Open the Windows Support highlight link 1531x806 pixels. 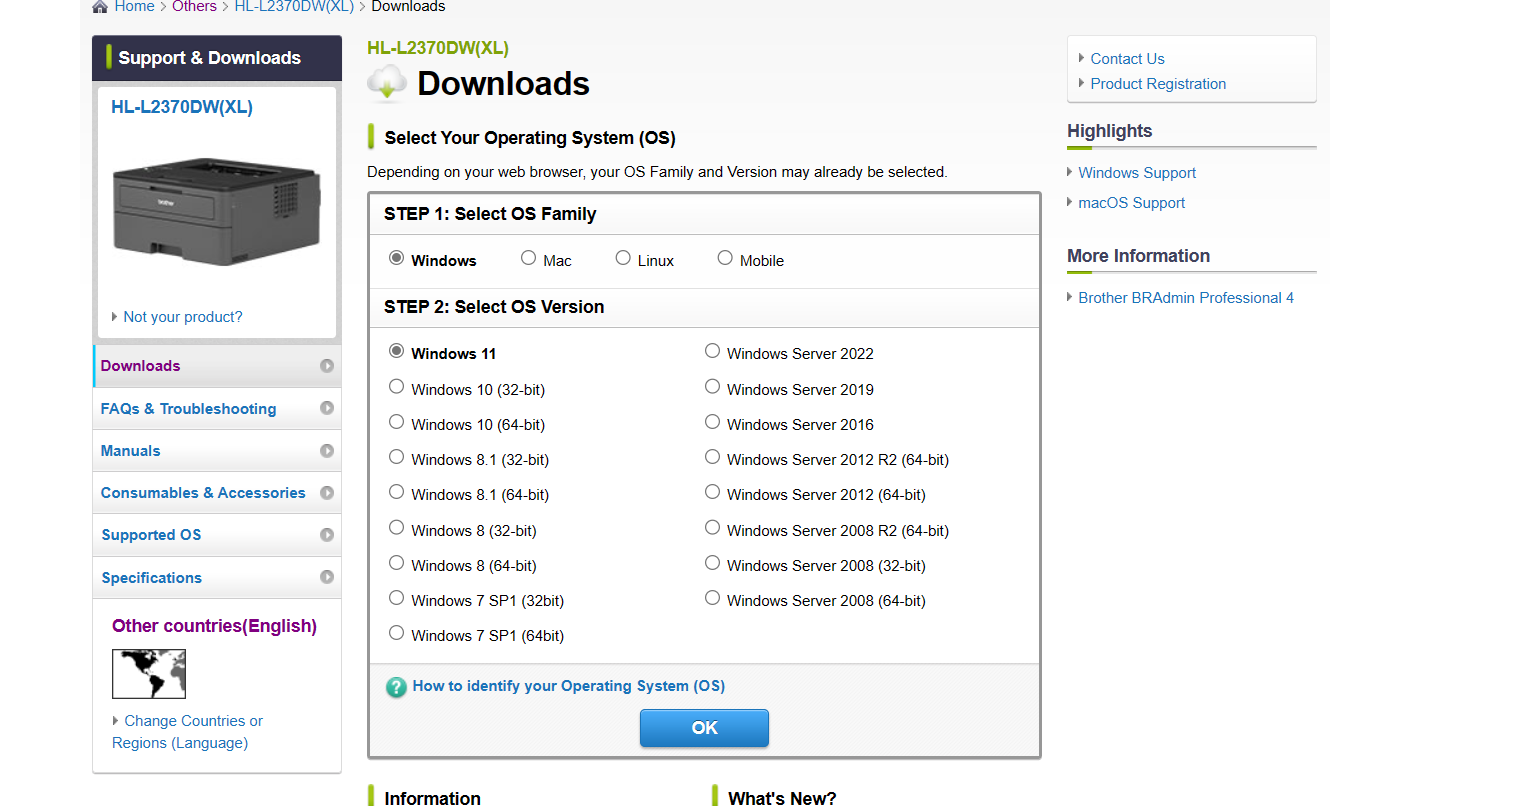(x=1137, y=173)
